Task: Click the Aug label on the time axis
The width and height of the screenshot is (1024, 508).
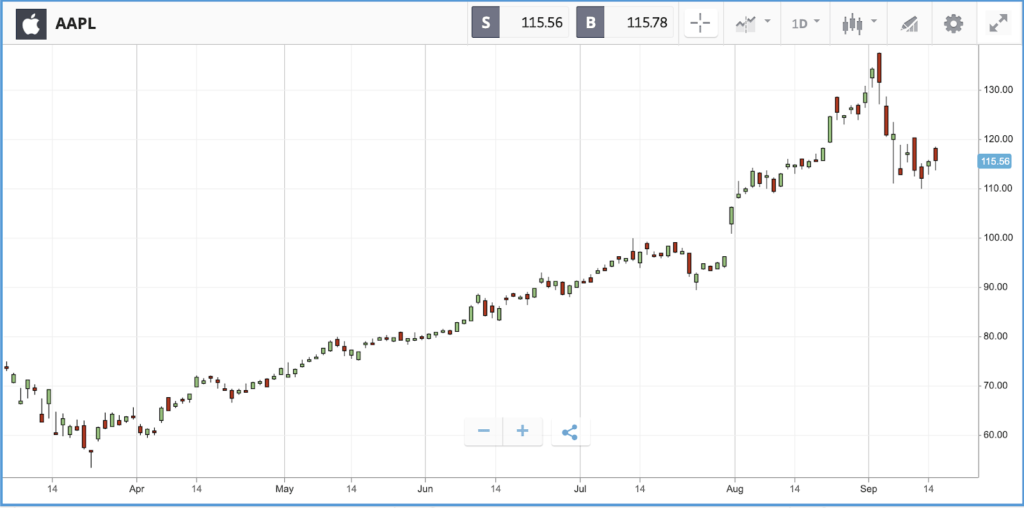Action: (735, 488)
